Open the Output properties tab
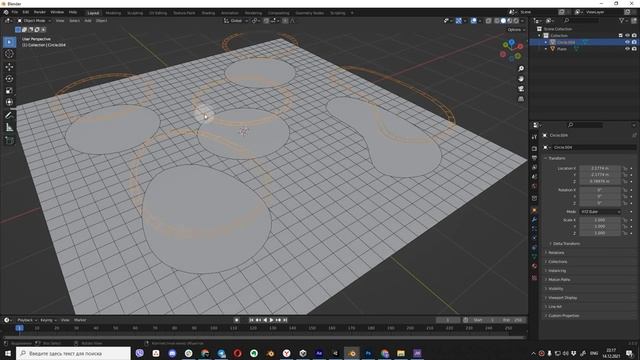 (x=534, y=158)
